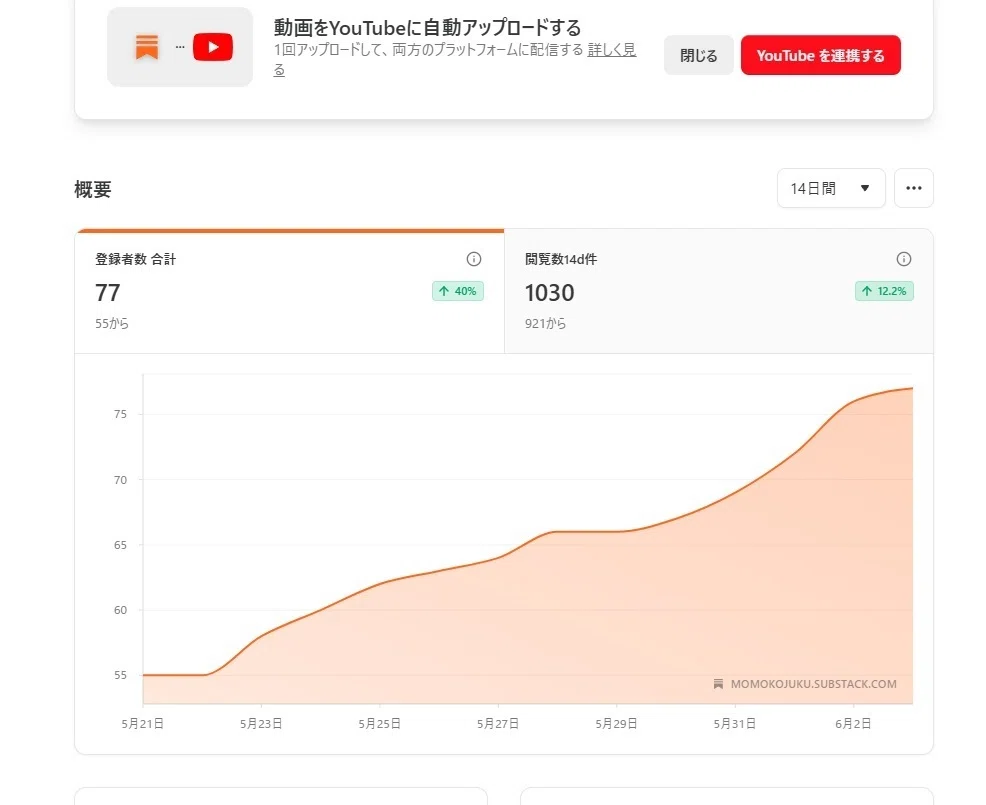Click the 75 y-axis value

tap(120, 414)
